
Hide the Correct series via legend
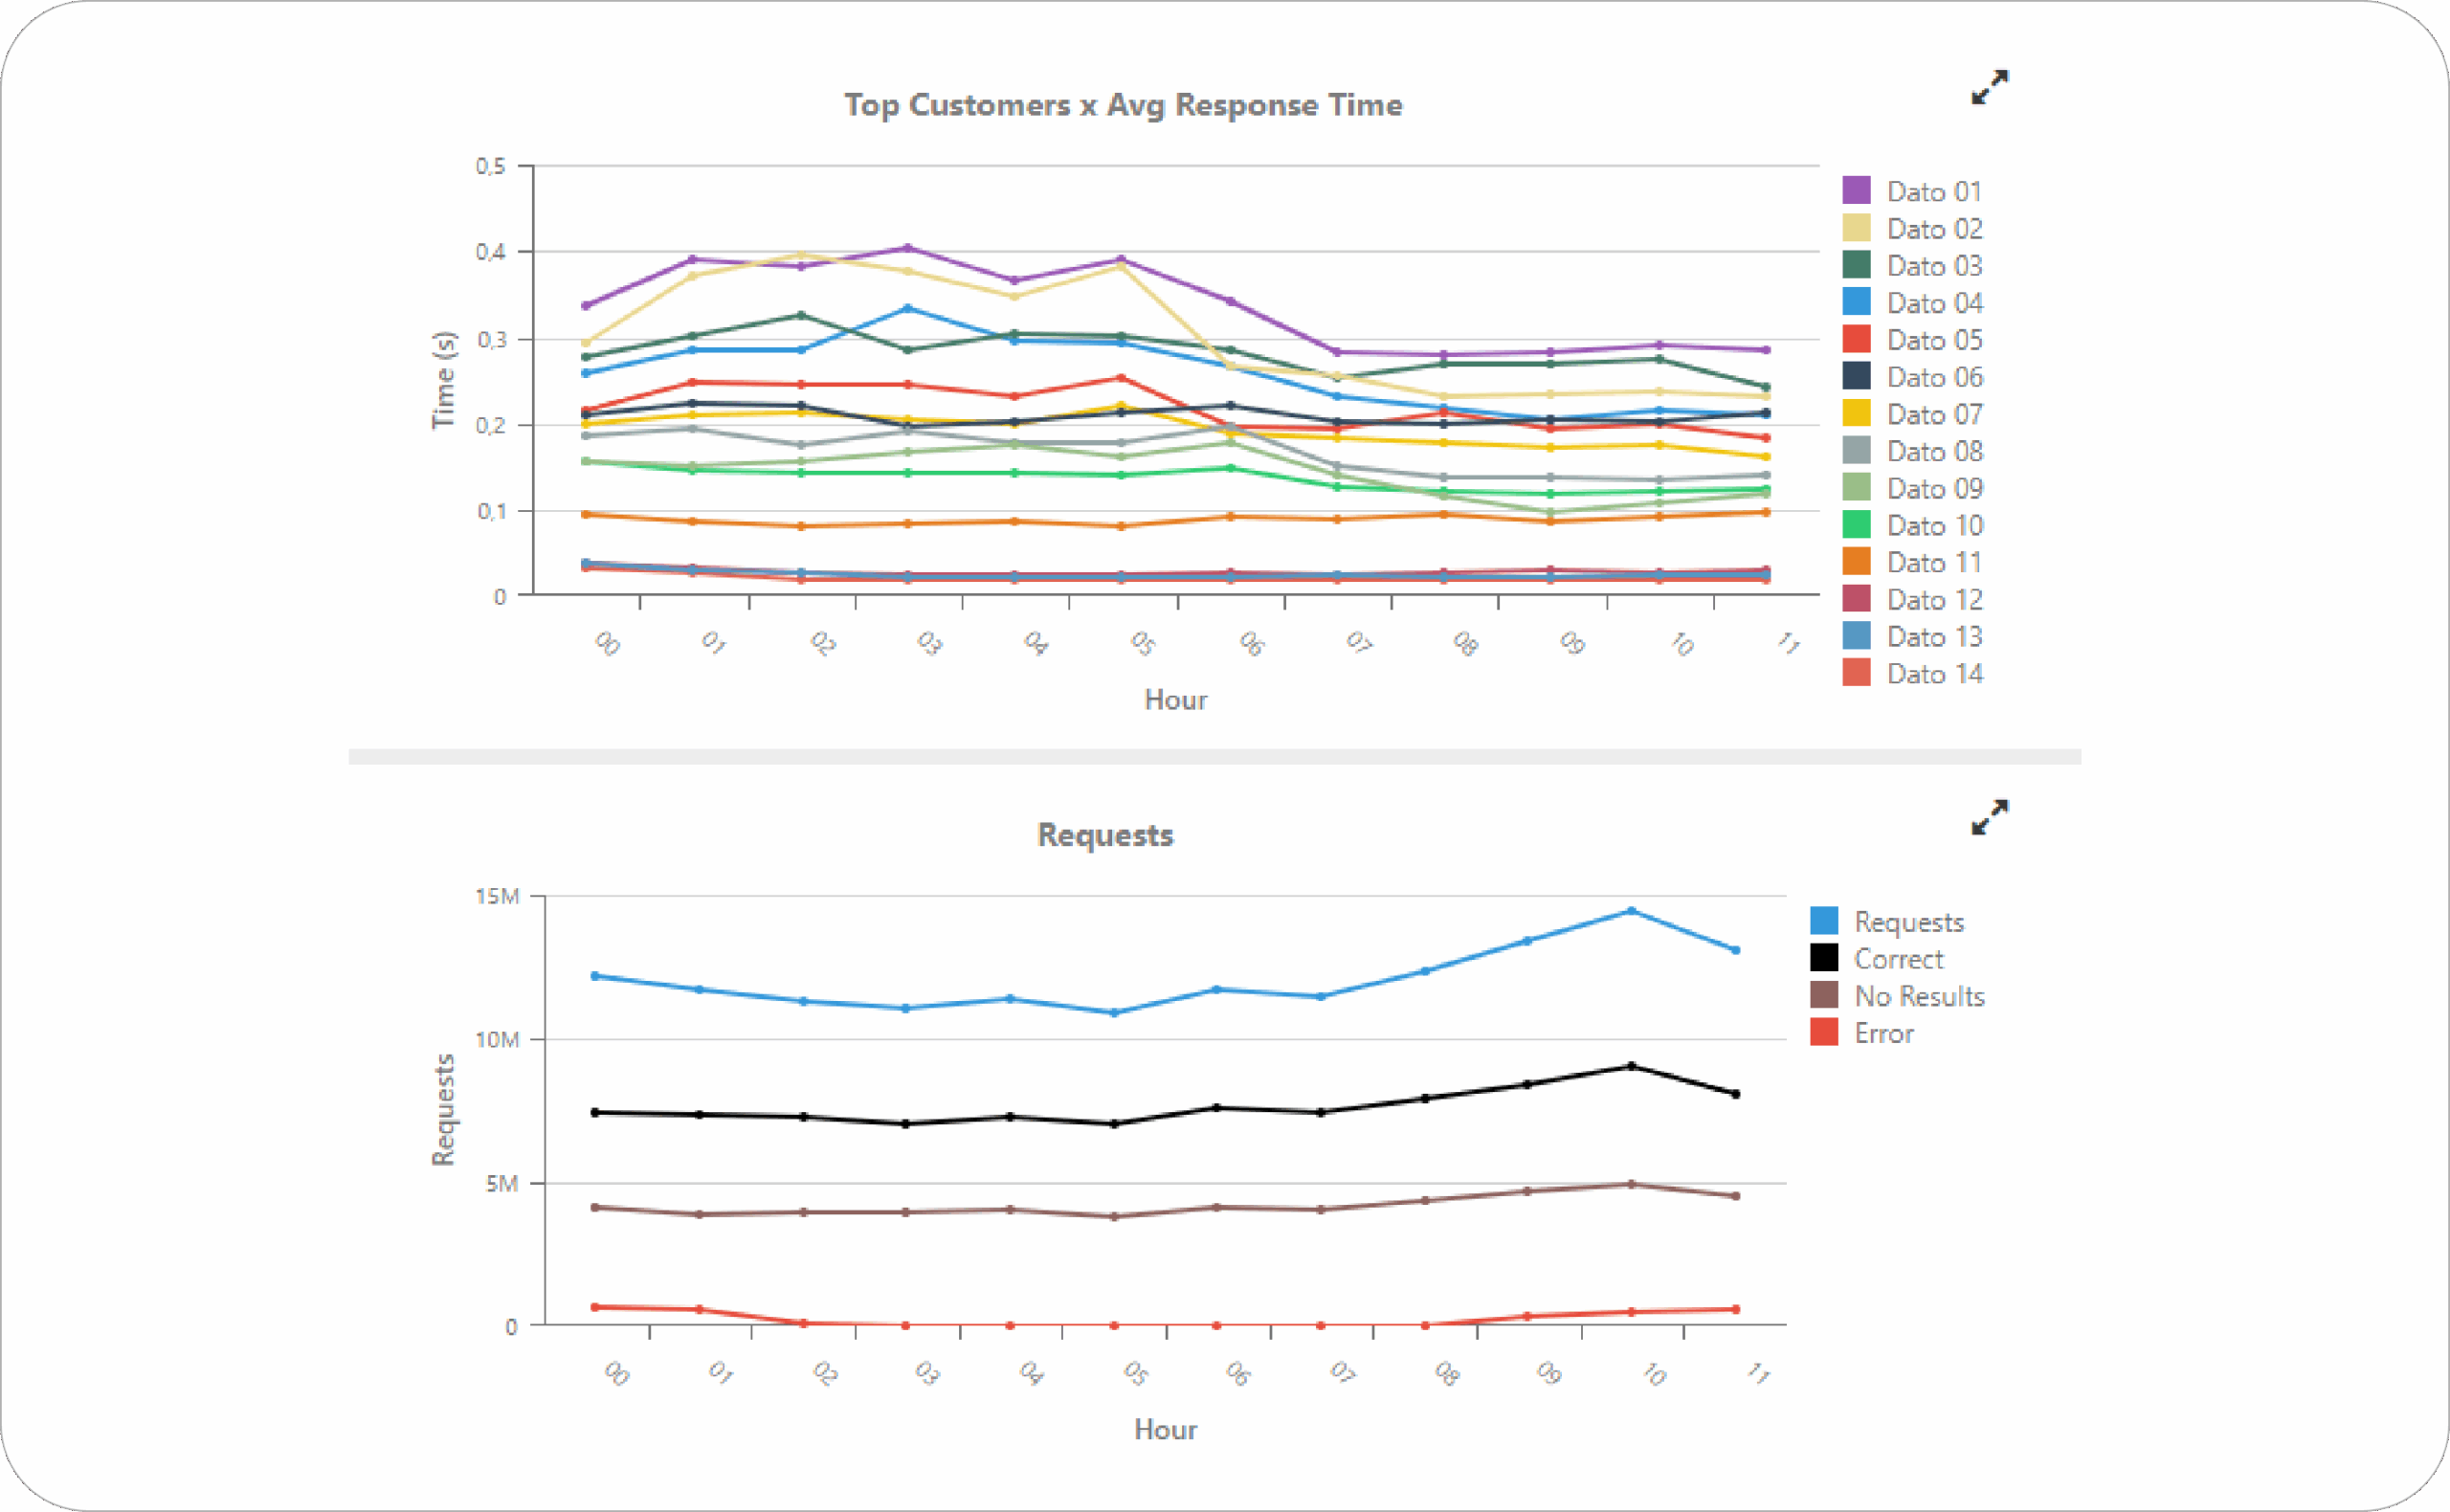(x=1897, y=959)
